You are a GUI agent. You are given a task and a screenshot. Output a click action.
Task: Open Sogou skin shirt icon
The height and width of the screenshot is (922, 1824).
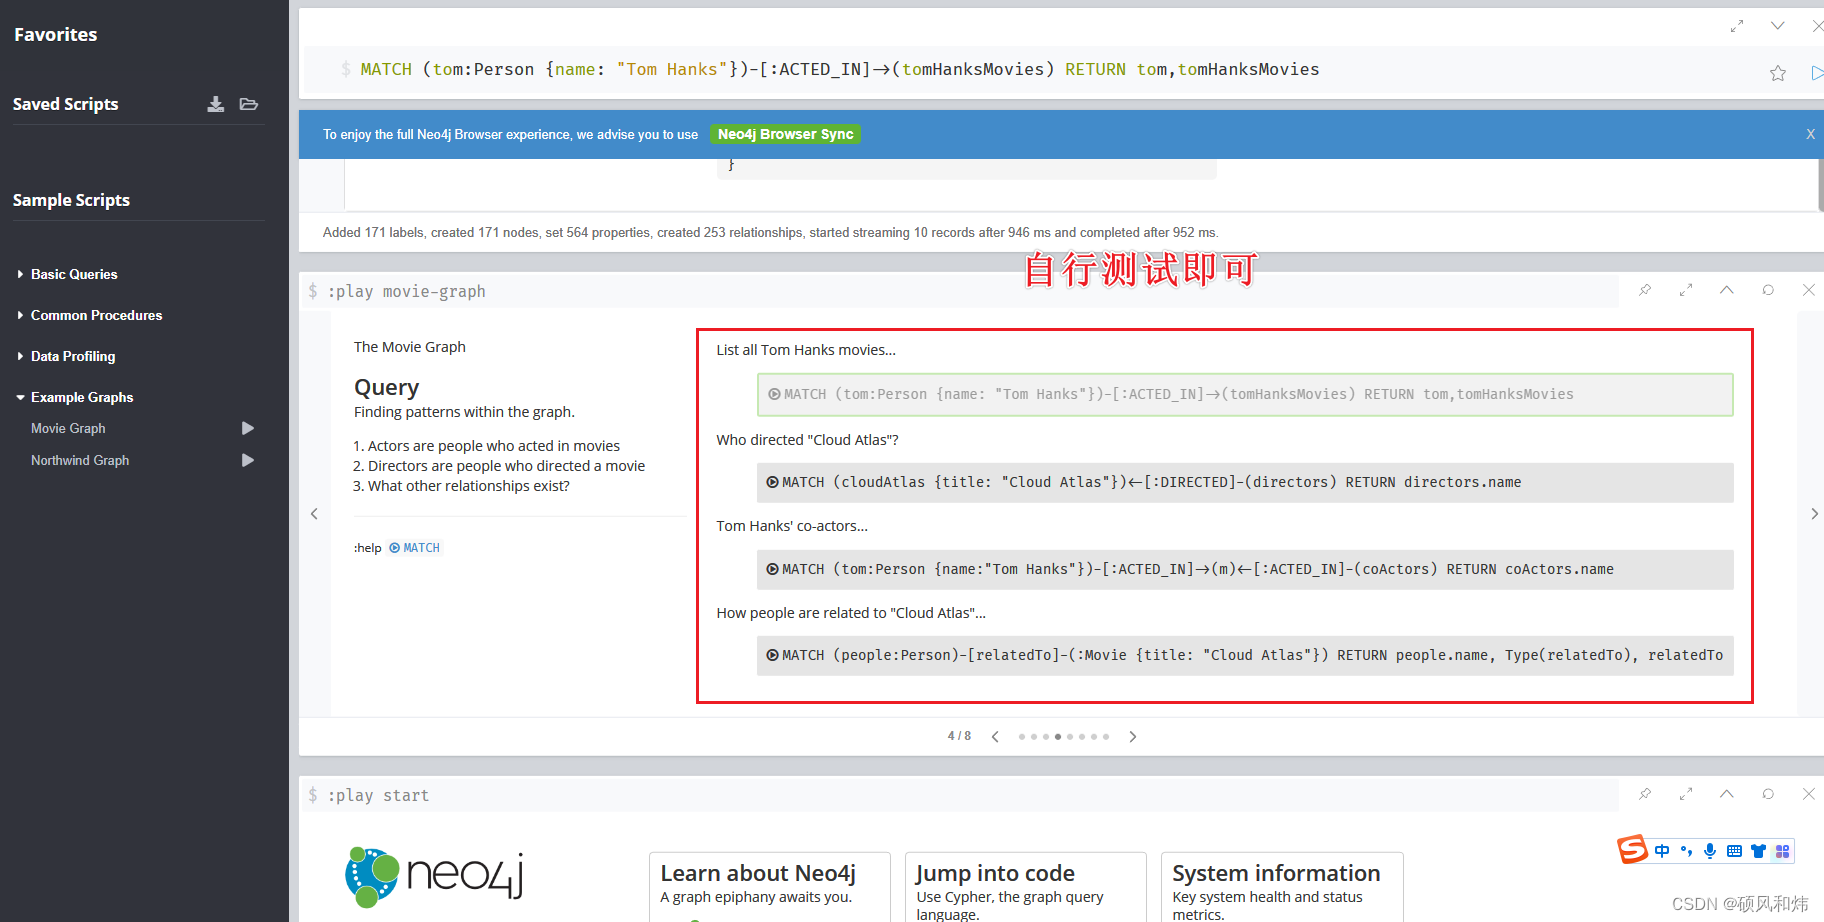coord(1758,851)
